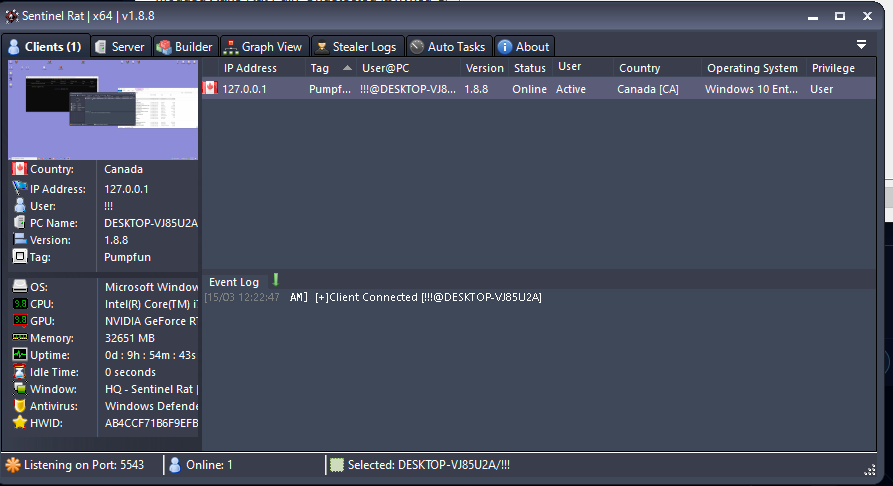Click the "Selected: DESKTOP-VJ85U2A/!!!" status text
This screenshot has width=893, height=486.
pos(429,465)
